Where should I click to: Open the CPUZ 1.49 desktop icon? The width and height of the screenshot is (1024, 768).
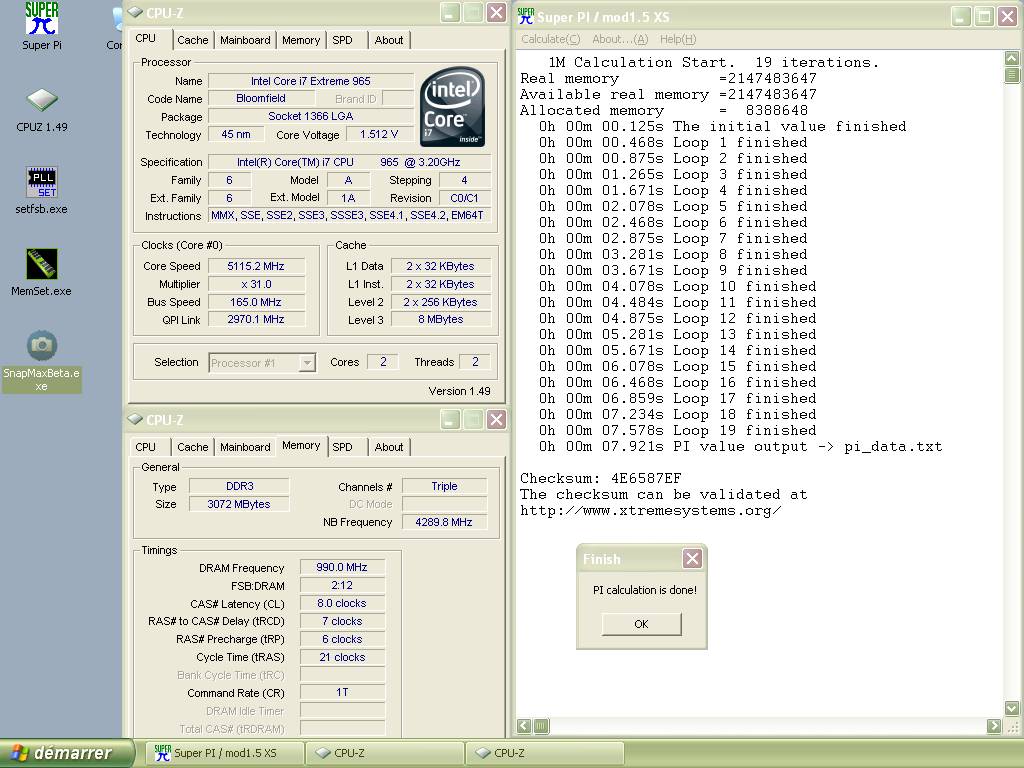click(42, 109)
